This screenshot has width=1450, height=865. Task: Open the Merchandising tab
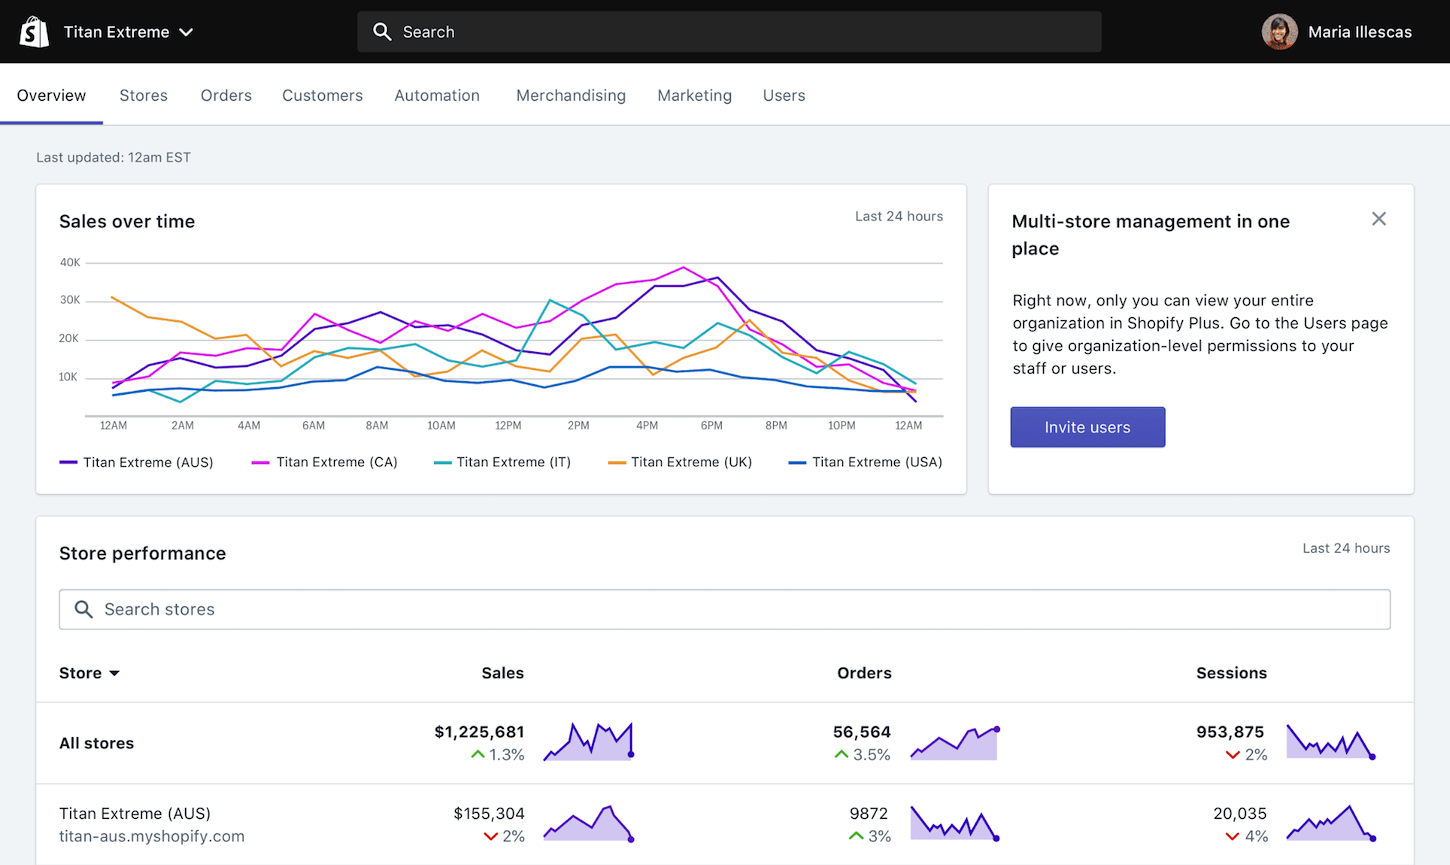[571, 95]
